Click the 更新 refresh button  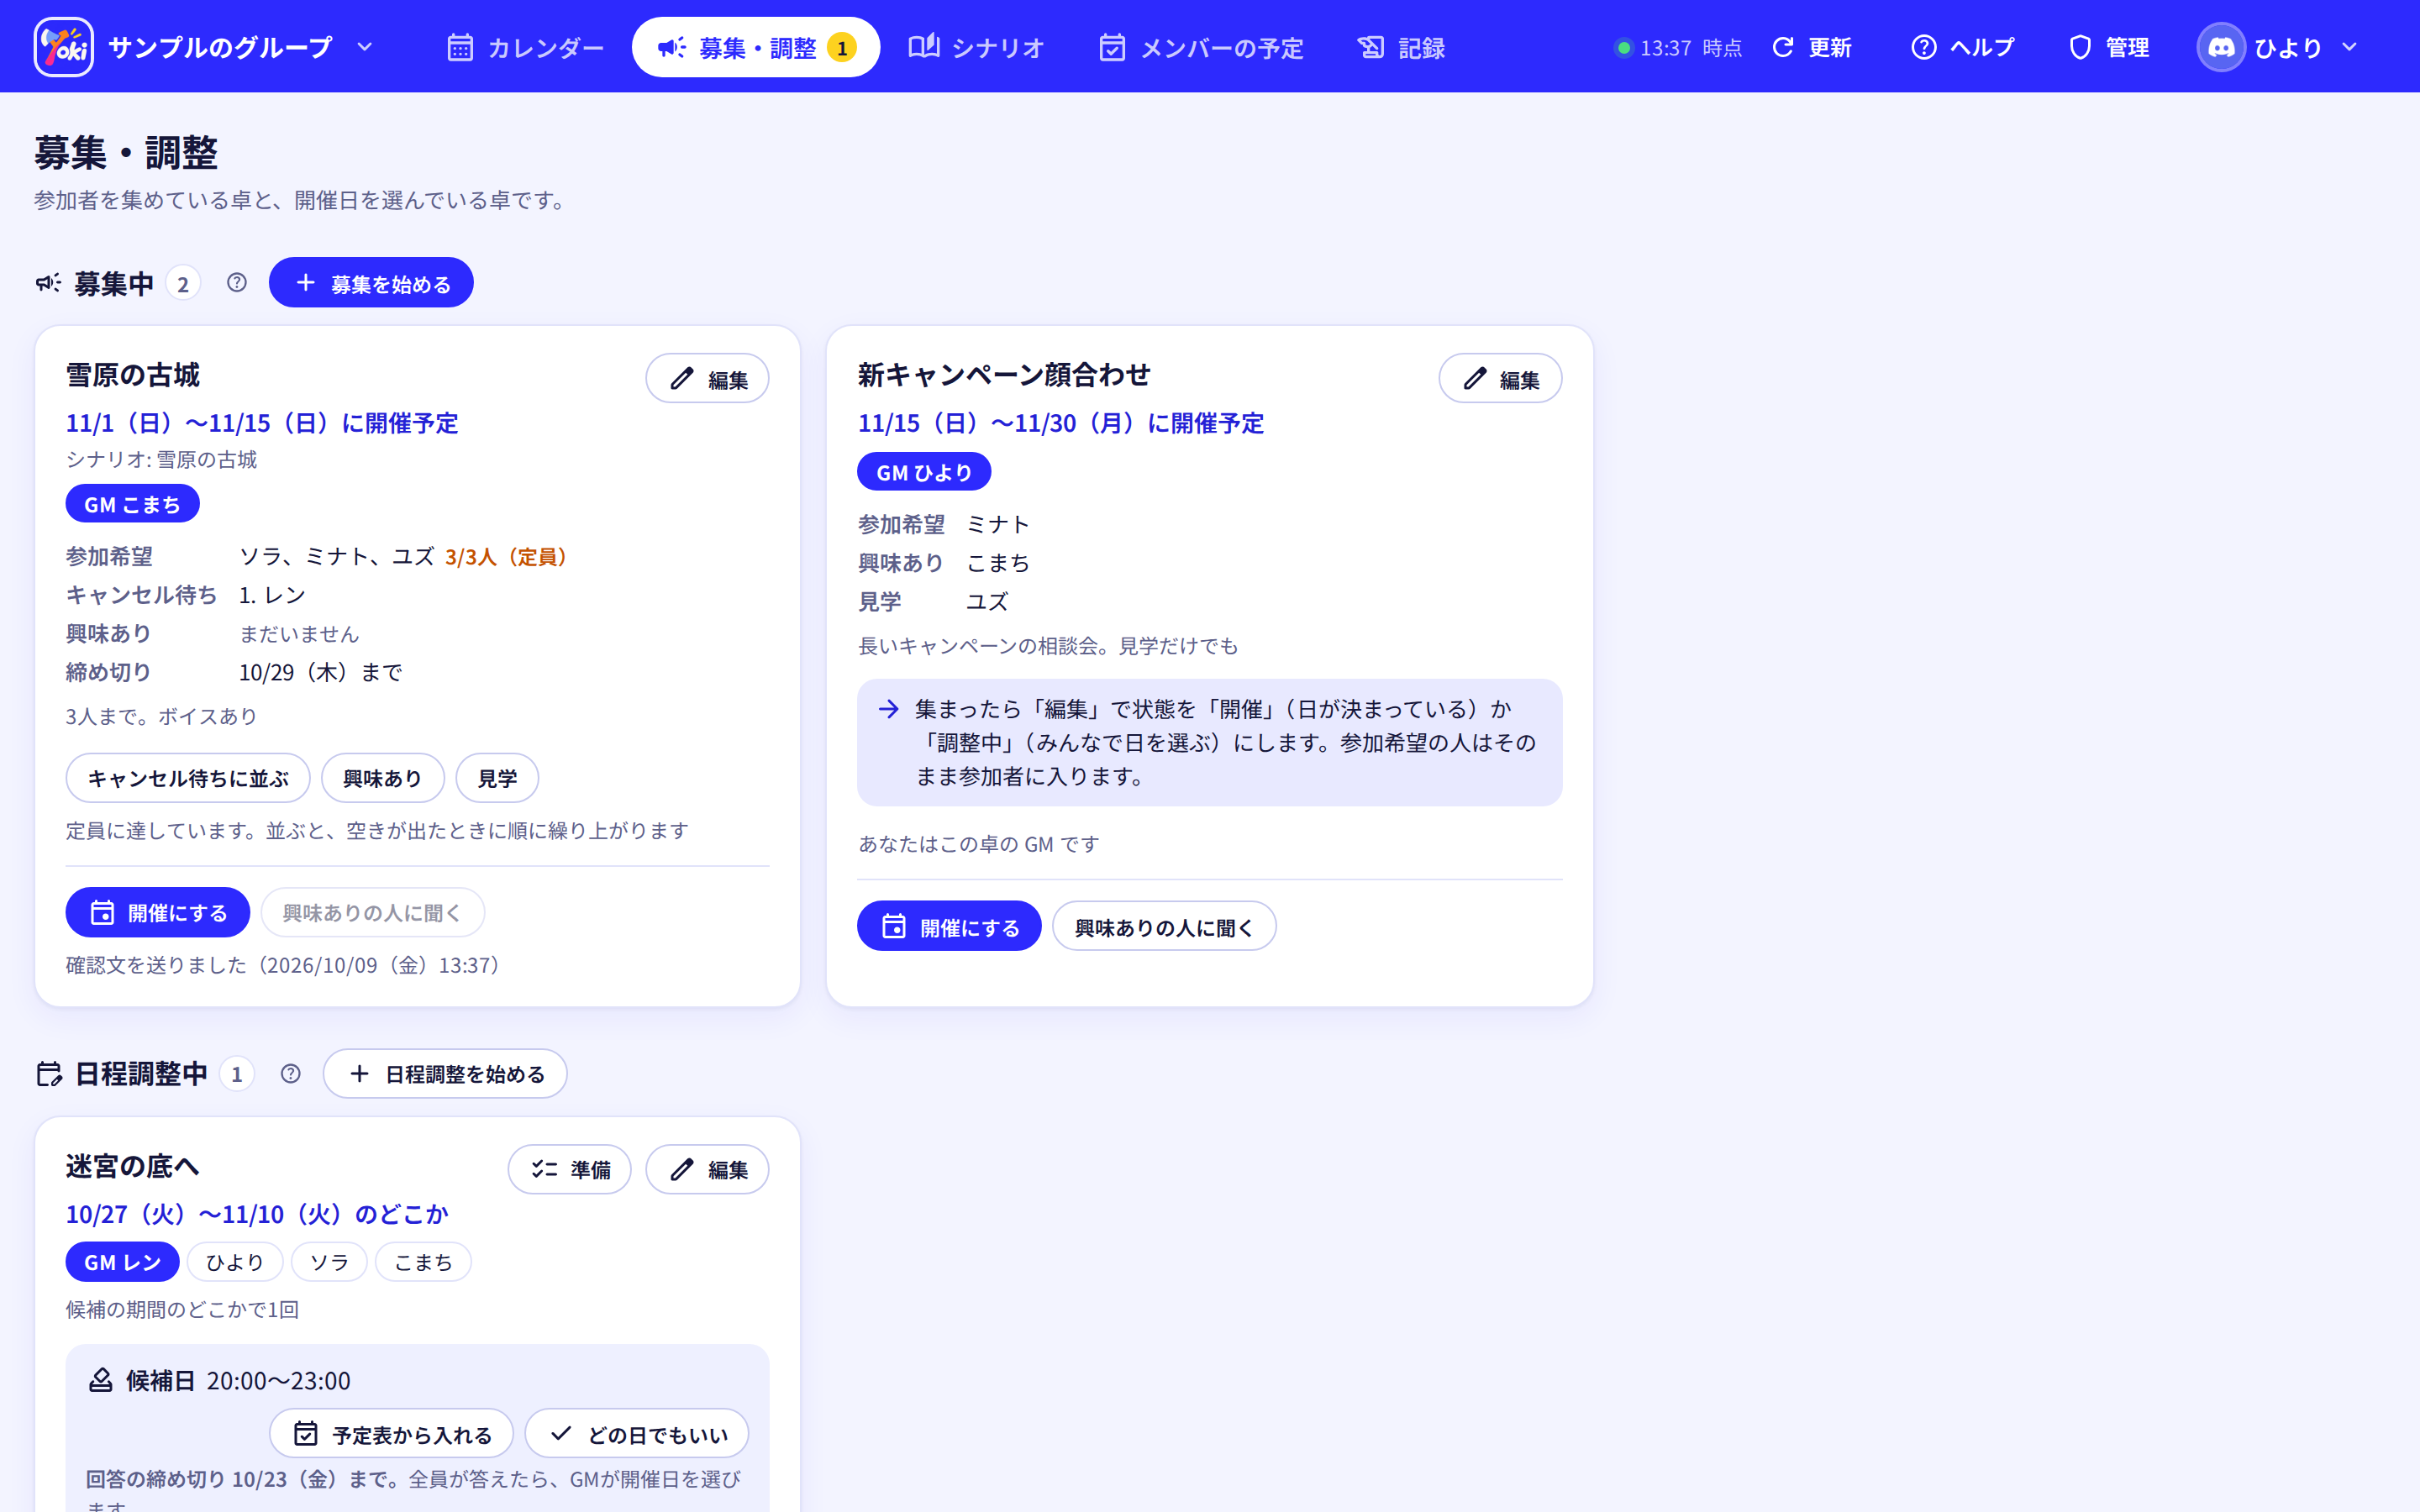click(1812, 47)
